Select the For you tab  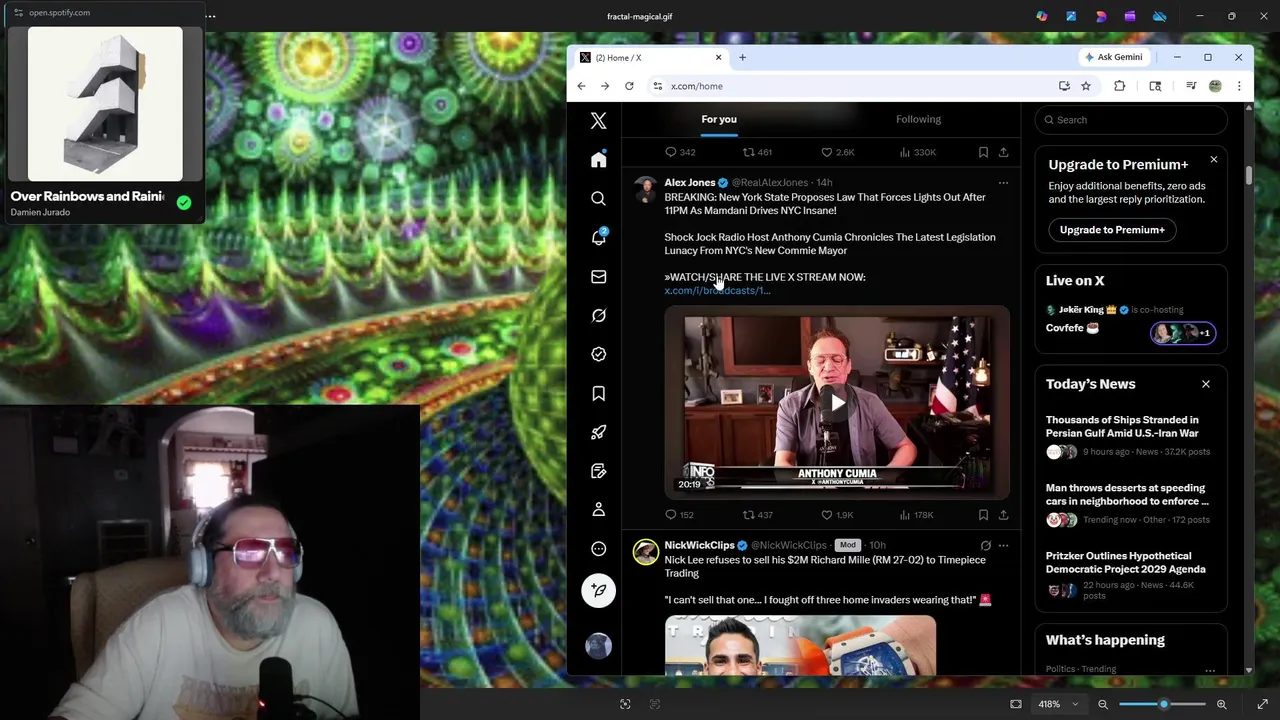coord(719,119)
